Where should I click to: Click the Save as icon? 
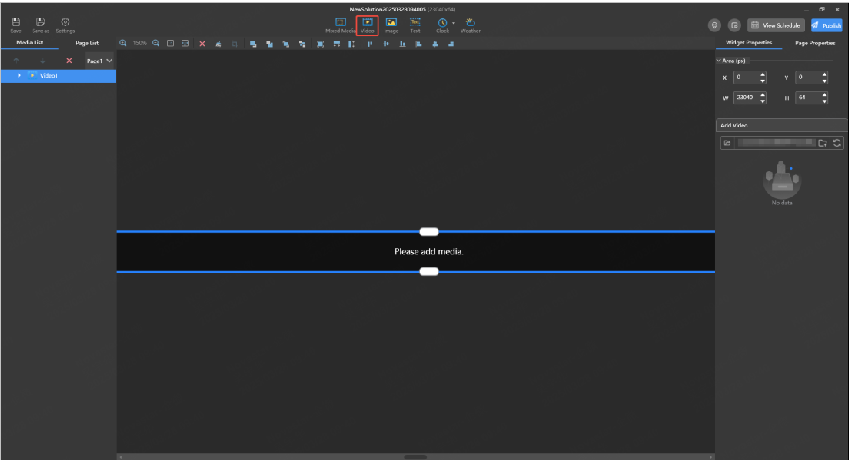[x=40, y=24]
